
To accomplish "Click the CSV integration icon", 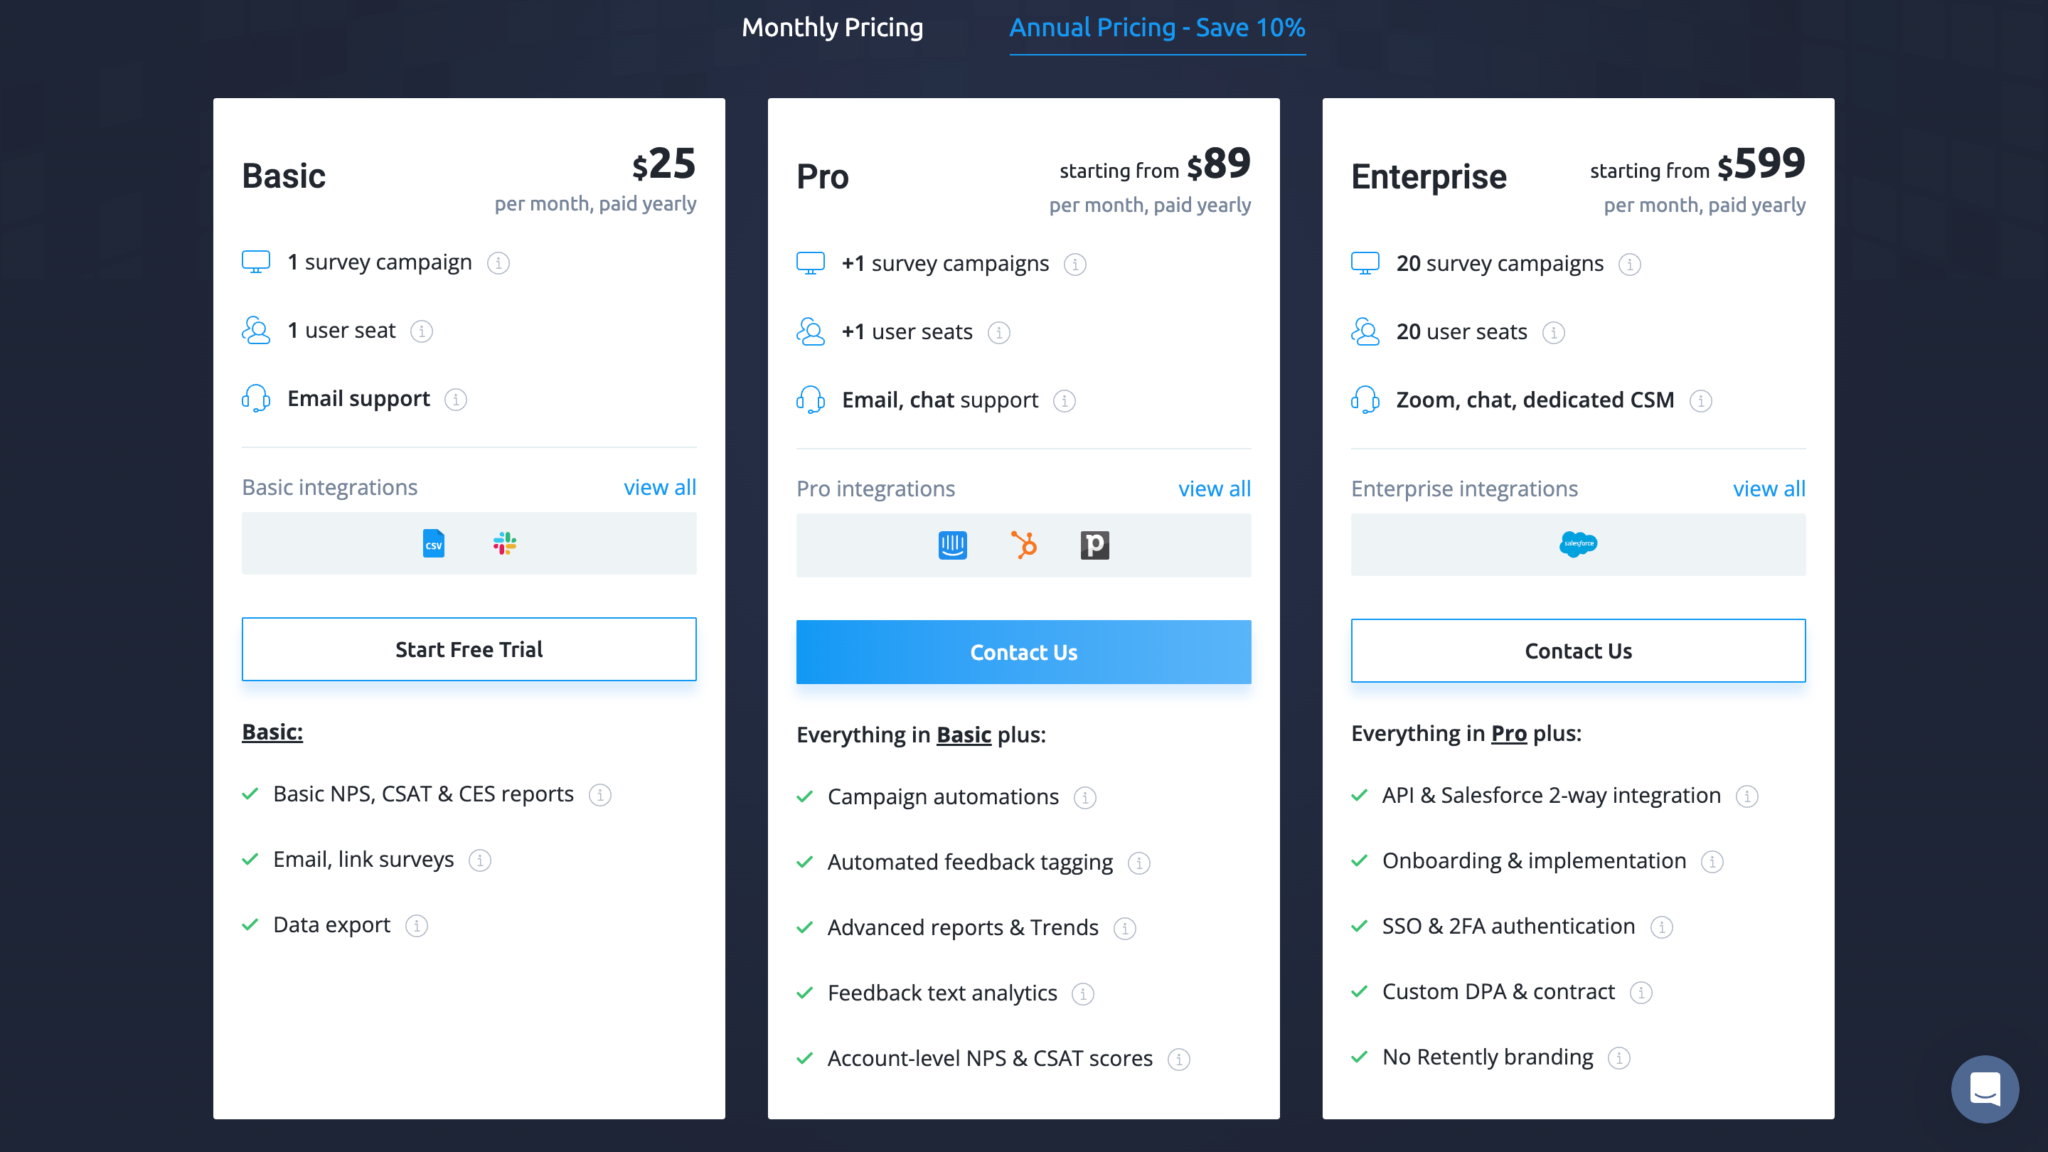I will click(433, 543).
